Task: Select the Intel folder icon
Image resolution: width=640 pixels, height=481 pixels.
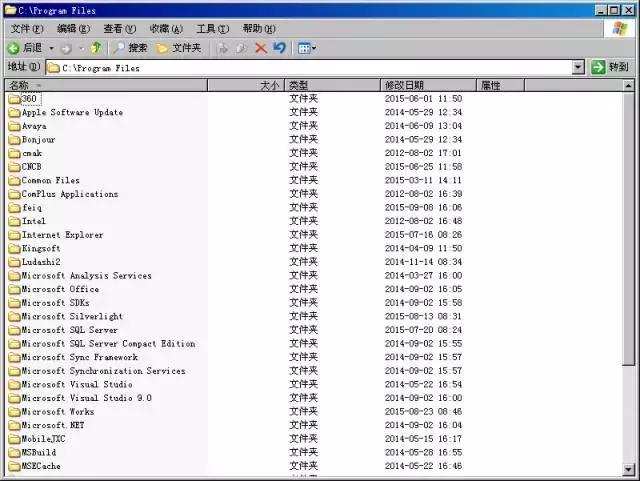Action: coord(14,221)
